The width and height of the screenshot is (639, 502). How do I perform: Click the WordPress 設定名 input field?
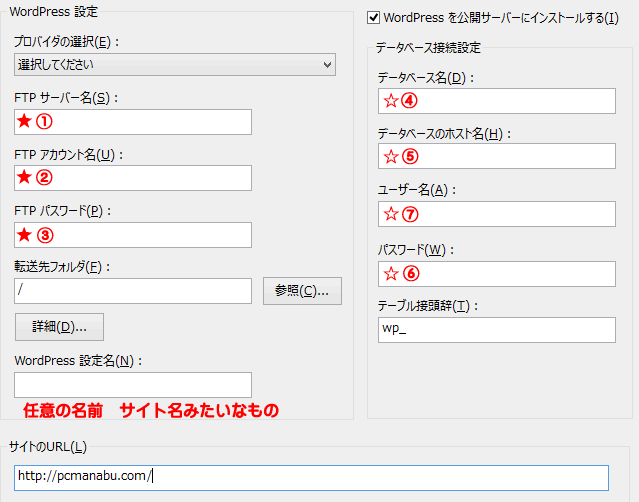tap(133, 385)
